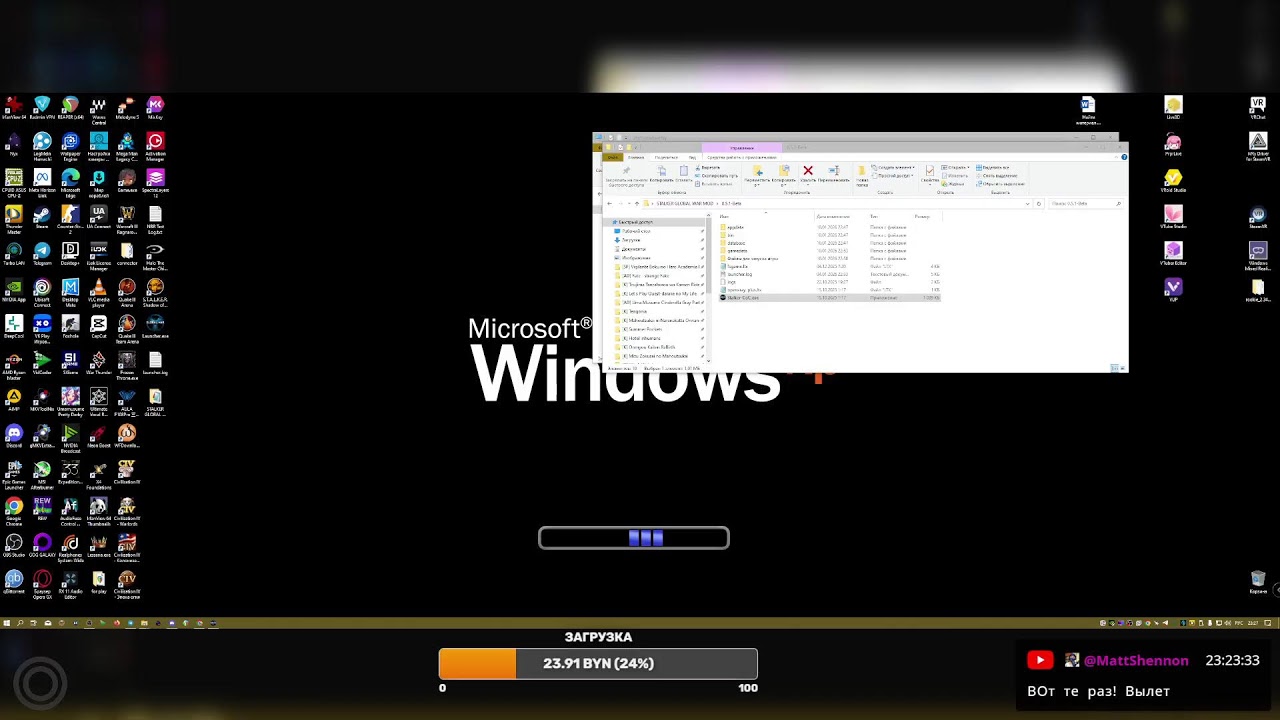Screen dimensions: 1280x720
Task: Launch the VLC media player shortcut
Action: (x=98, y=291)
